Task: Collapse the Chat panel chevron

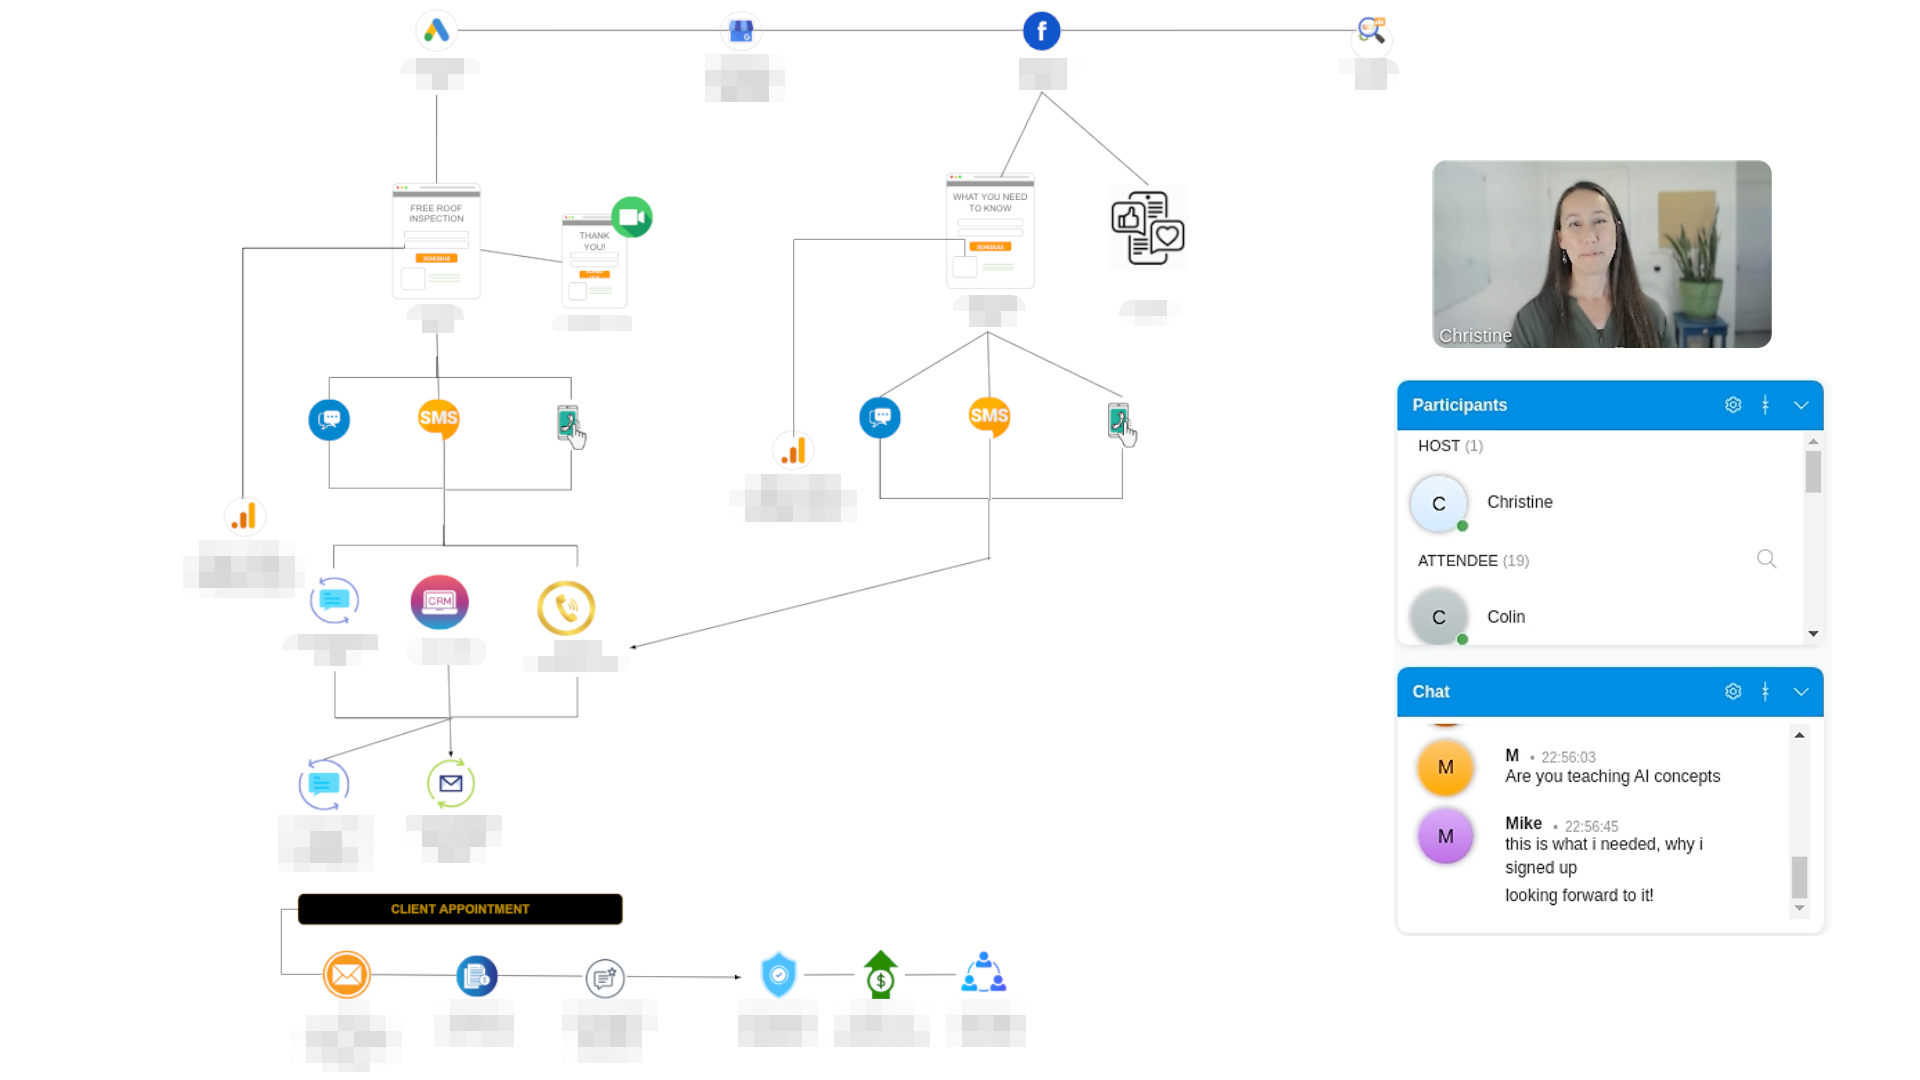Action: coord(1801,692)
